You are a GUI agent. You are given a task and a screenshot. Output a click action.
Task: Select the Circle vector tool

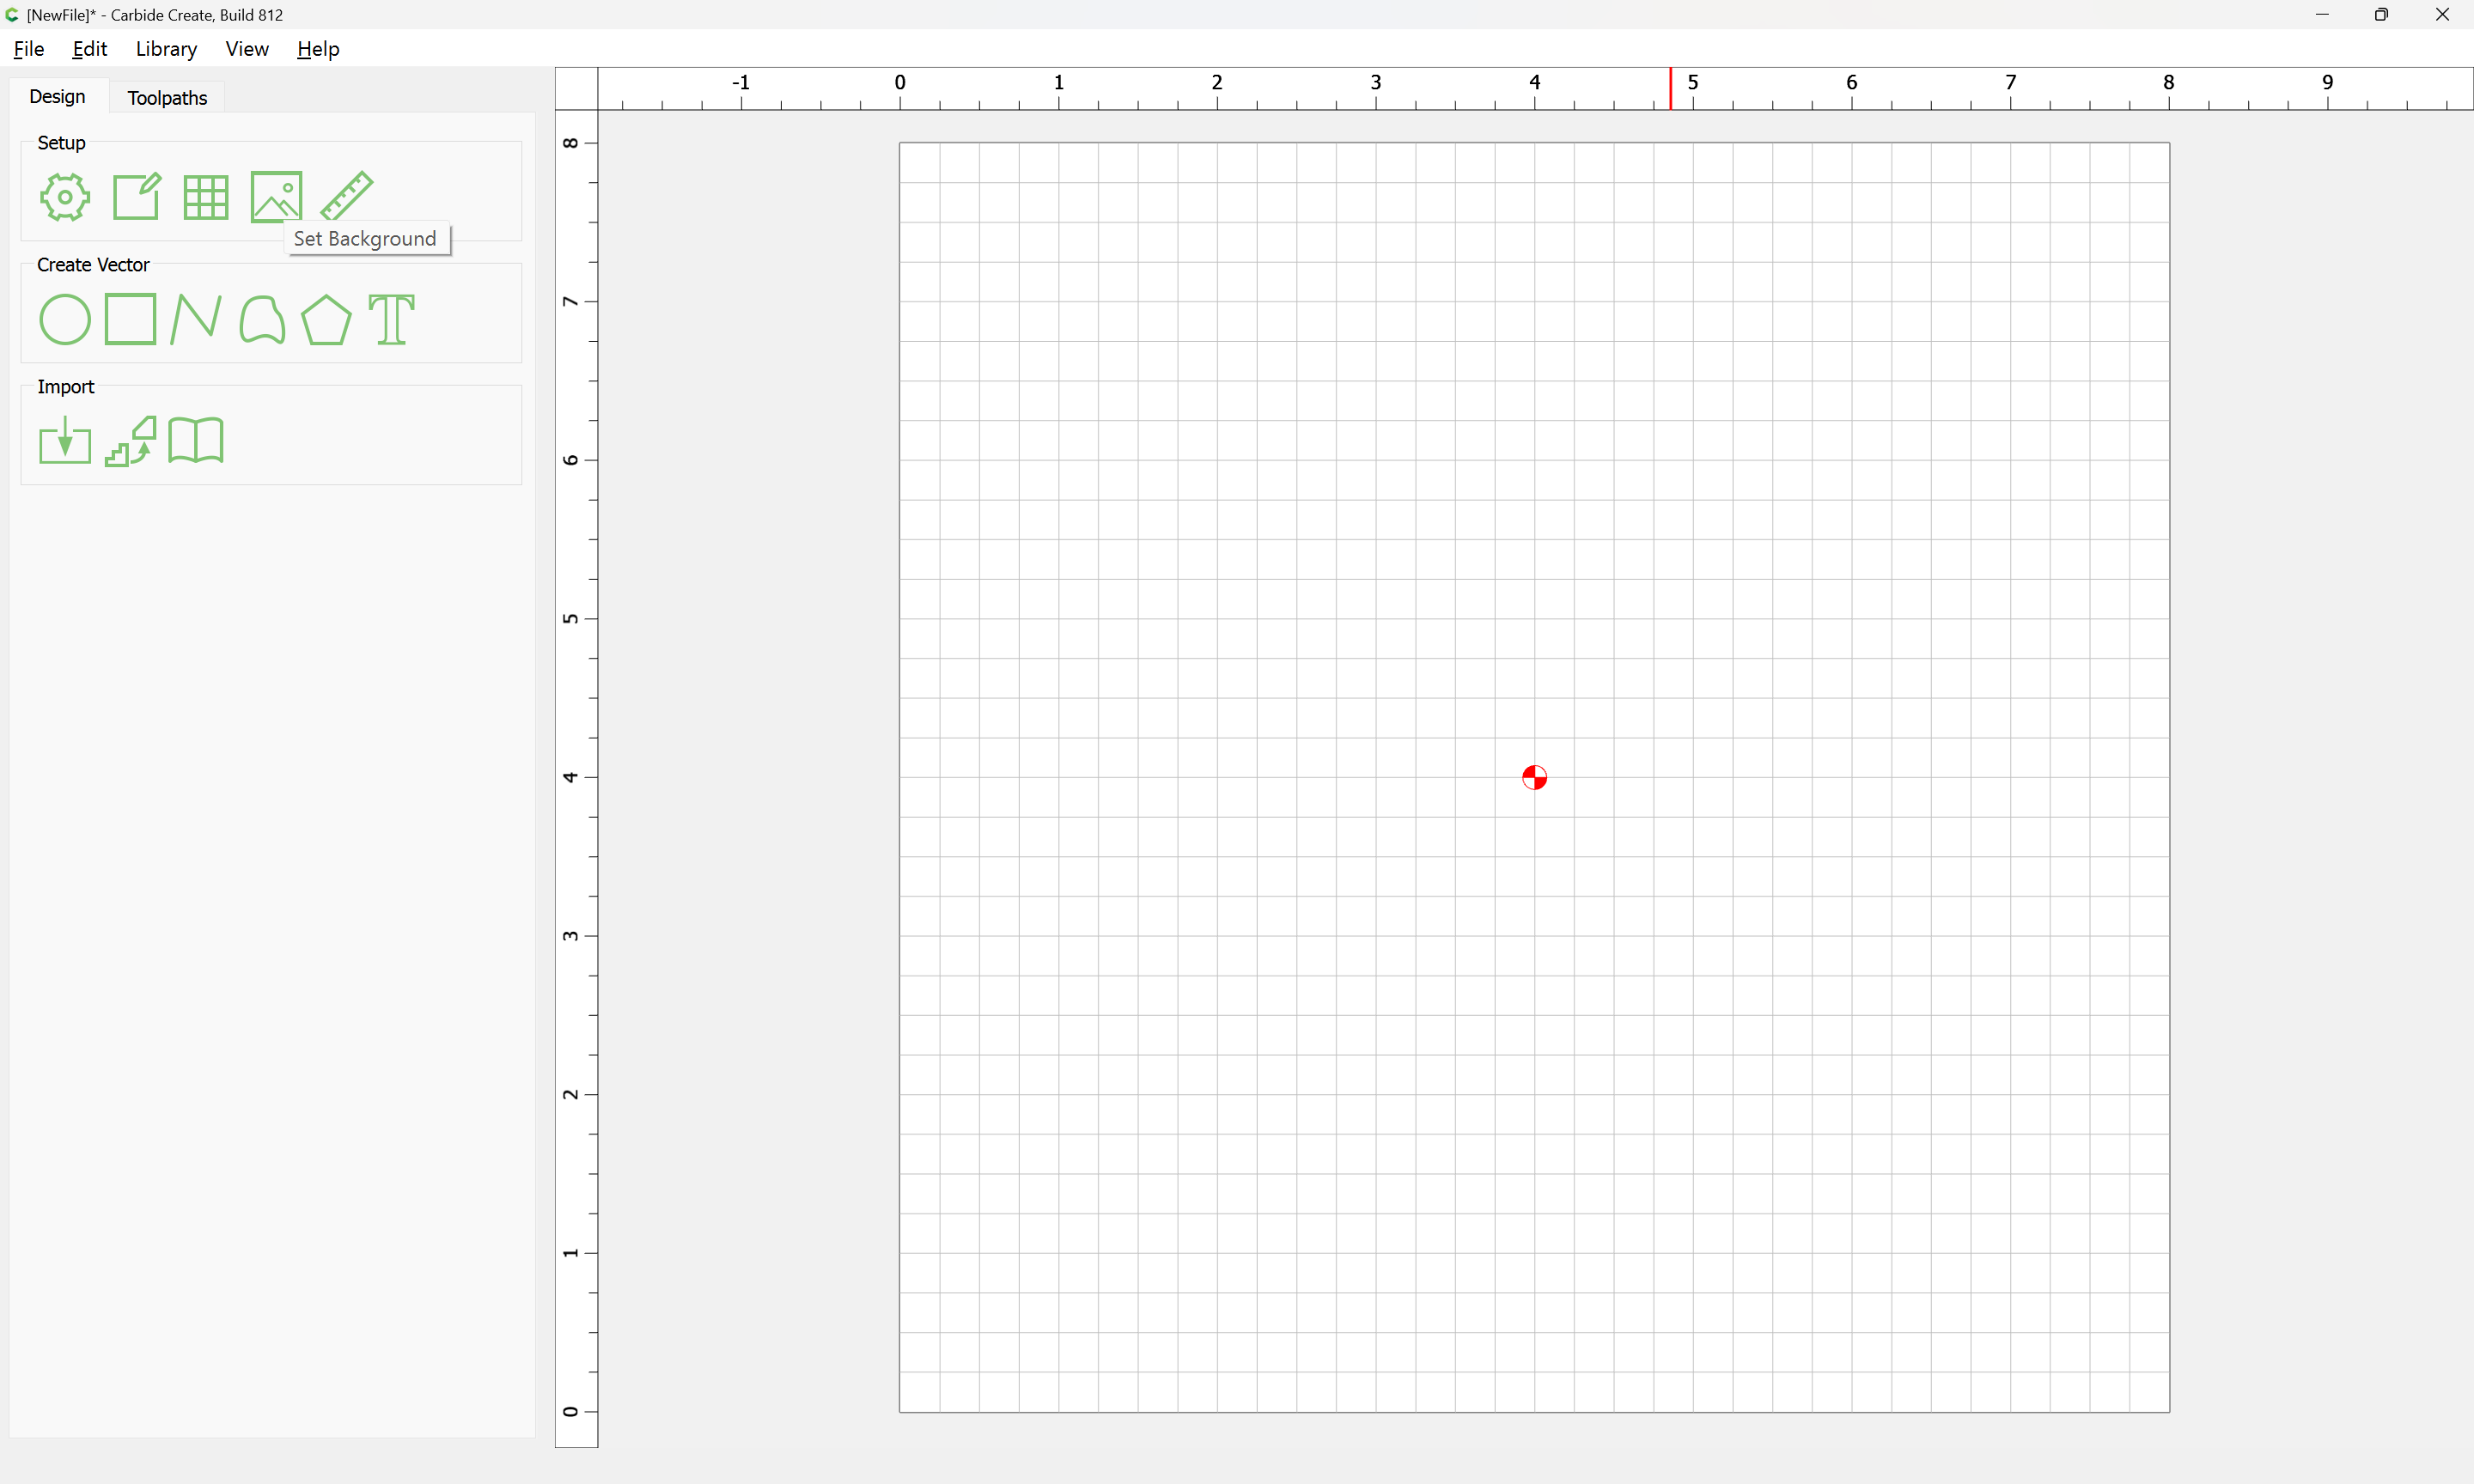point(65,320)
